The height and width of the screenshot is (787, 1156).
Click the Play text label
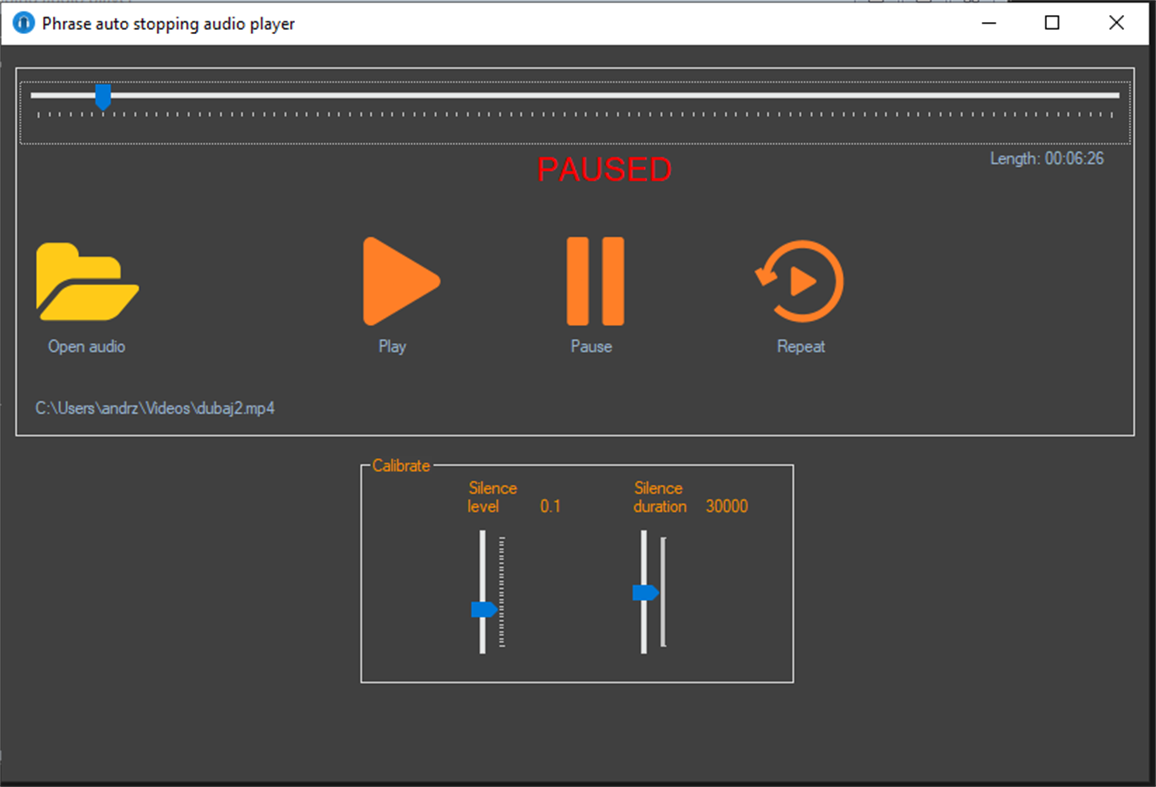(x=392, y=346)
